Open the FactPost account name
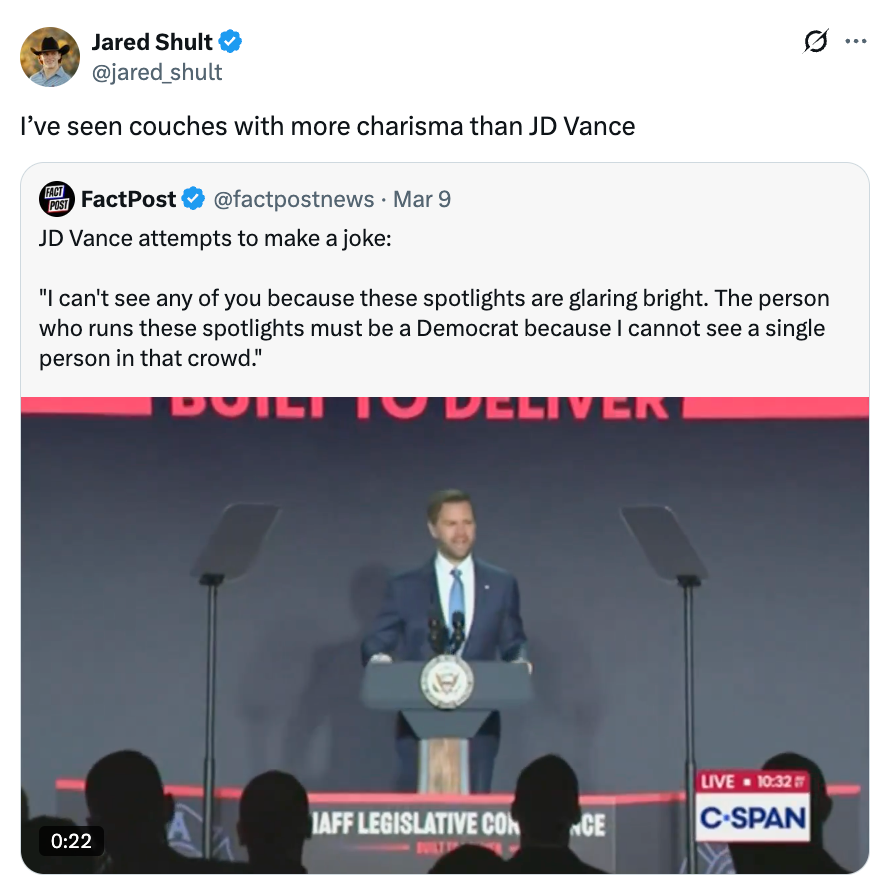 [x=127, y=199]
